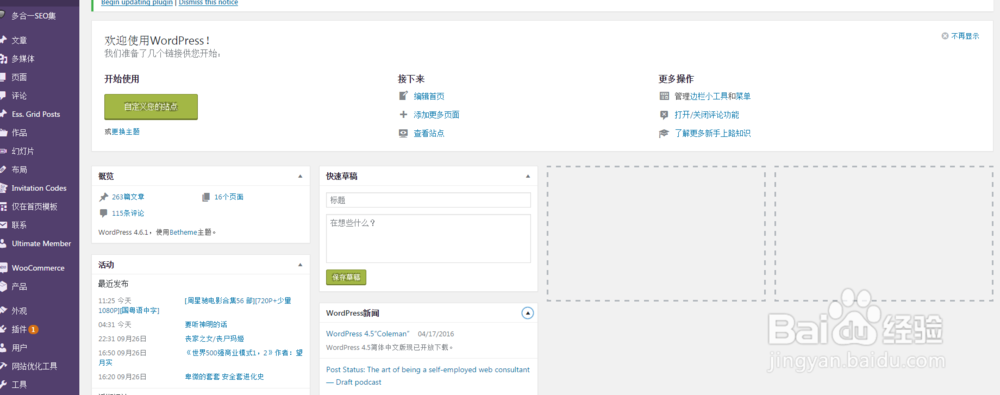Click the 标题 quick draft title field
The image size is (1000, 395).
[428, 200]
